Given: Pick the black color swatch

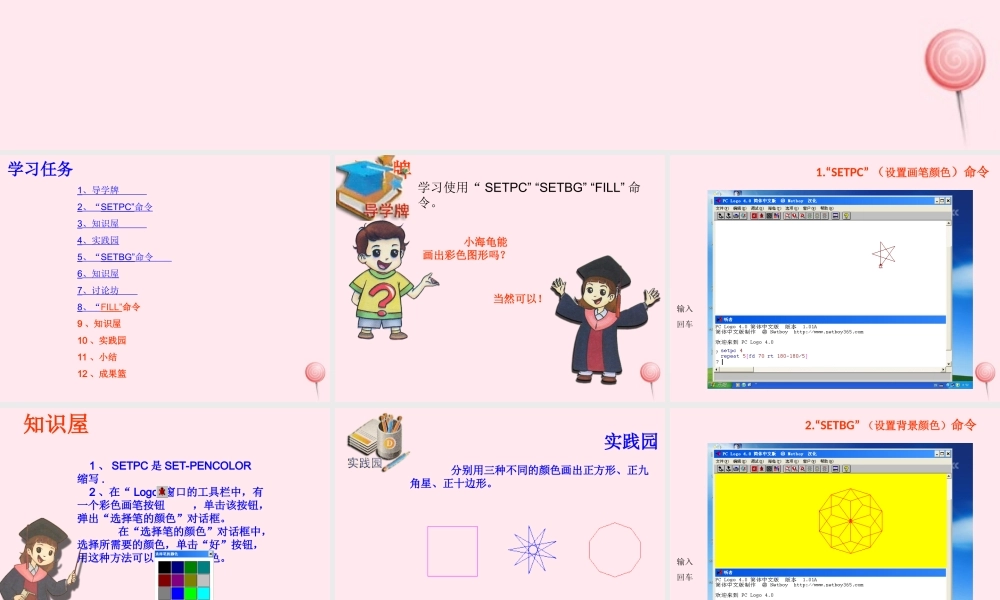Looking at the screenshot, I should click(165, 567).
